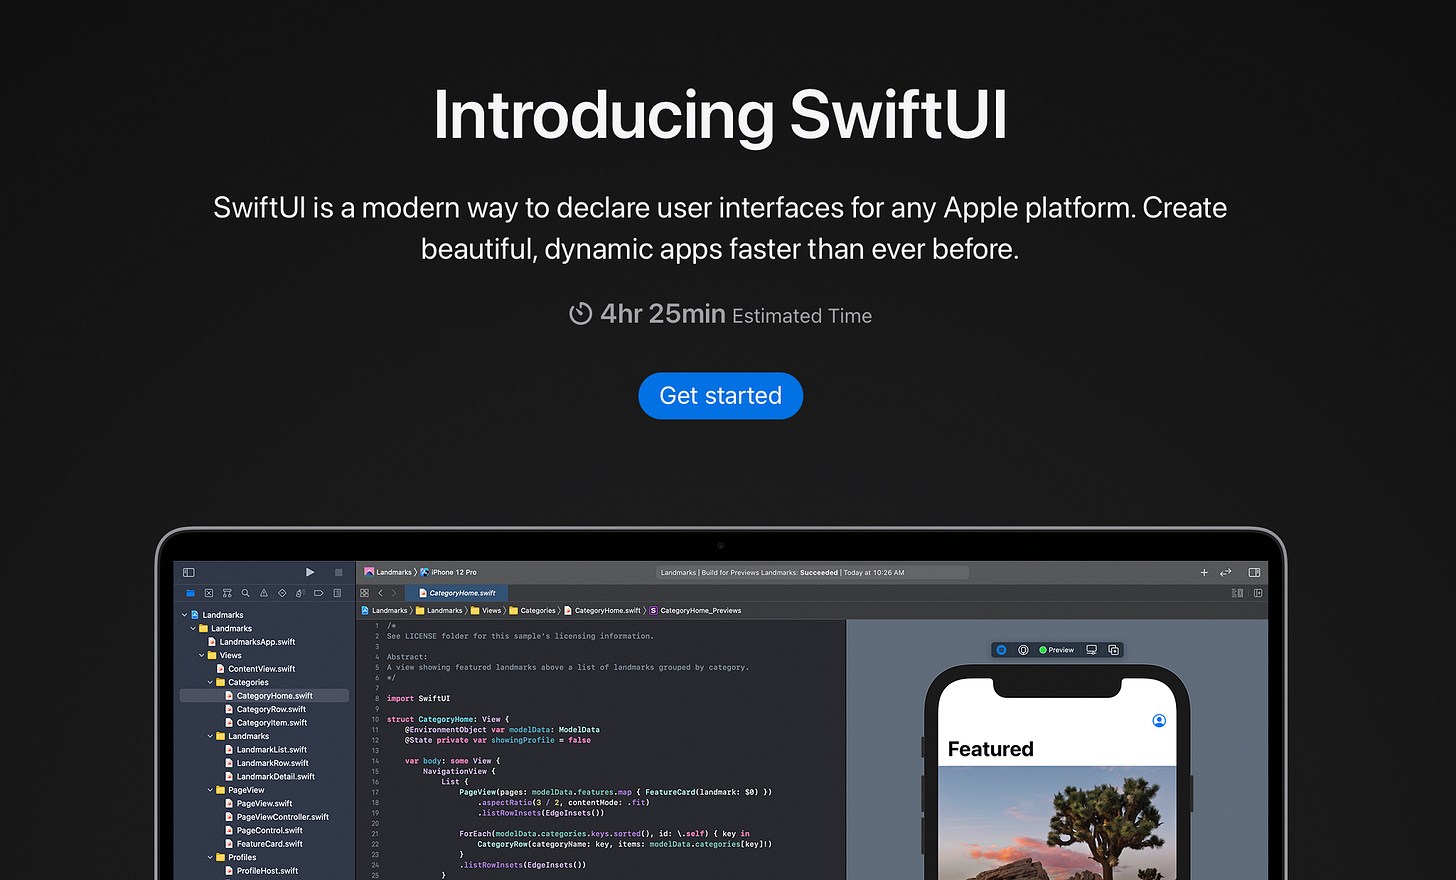This screenshot has height=880, width=1456.
Task: Click the CategoryHome_Previews breadcrumb
Action: 696,611
